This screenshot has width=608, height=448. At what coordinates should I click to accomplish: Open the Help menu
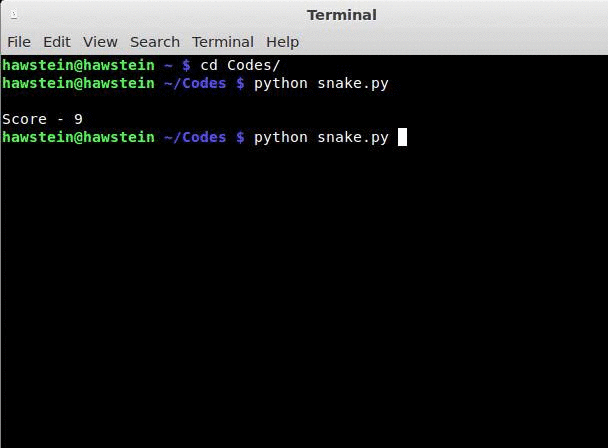283,42
